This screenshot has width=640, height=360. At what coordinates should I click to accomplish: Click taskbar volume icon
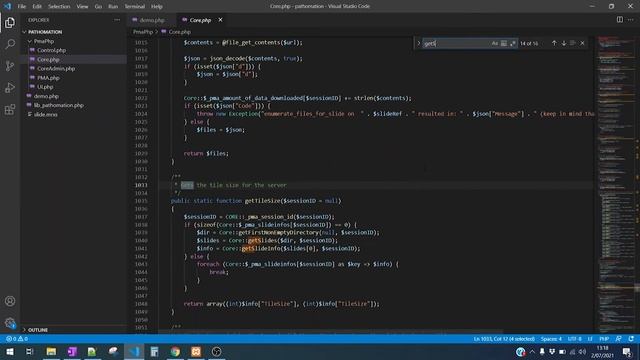pos(582,351)
